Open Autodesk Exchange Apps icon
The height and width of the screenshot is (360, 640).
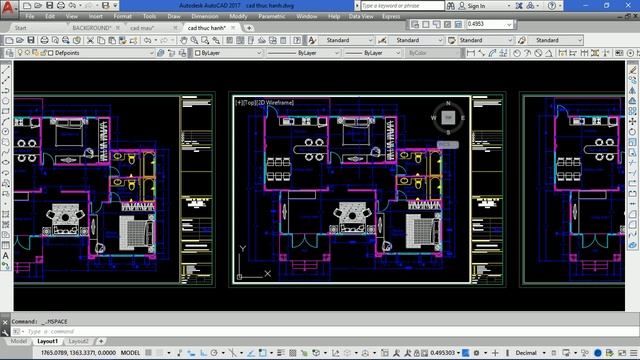tap(519, 6)
